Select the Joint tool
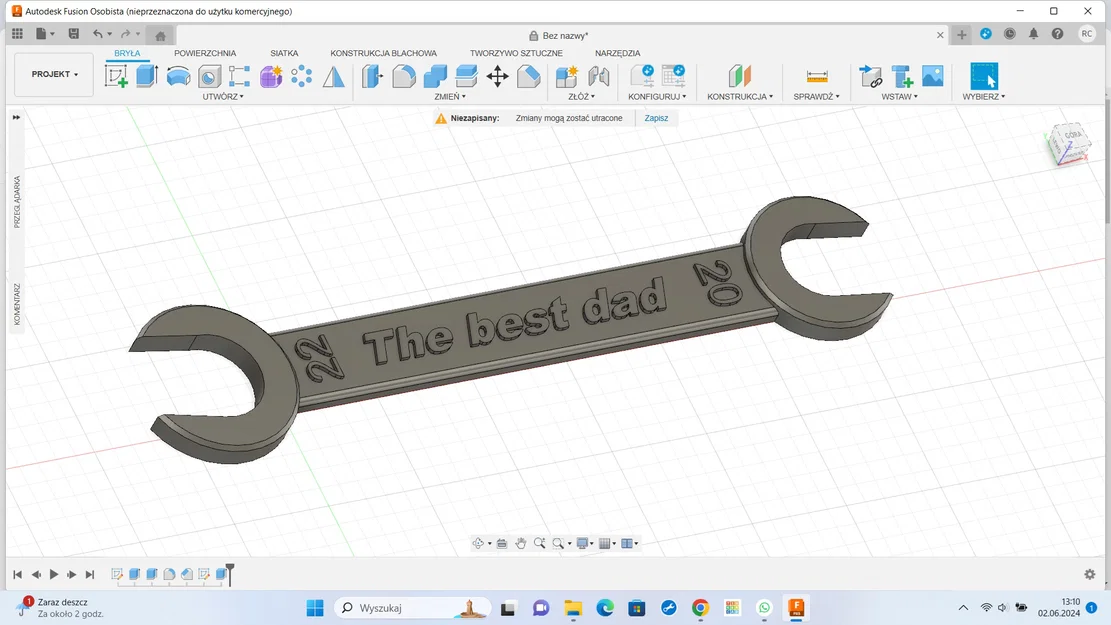The width and height of the screenshot is (1111, 625). tap(599, 77)
